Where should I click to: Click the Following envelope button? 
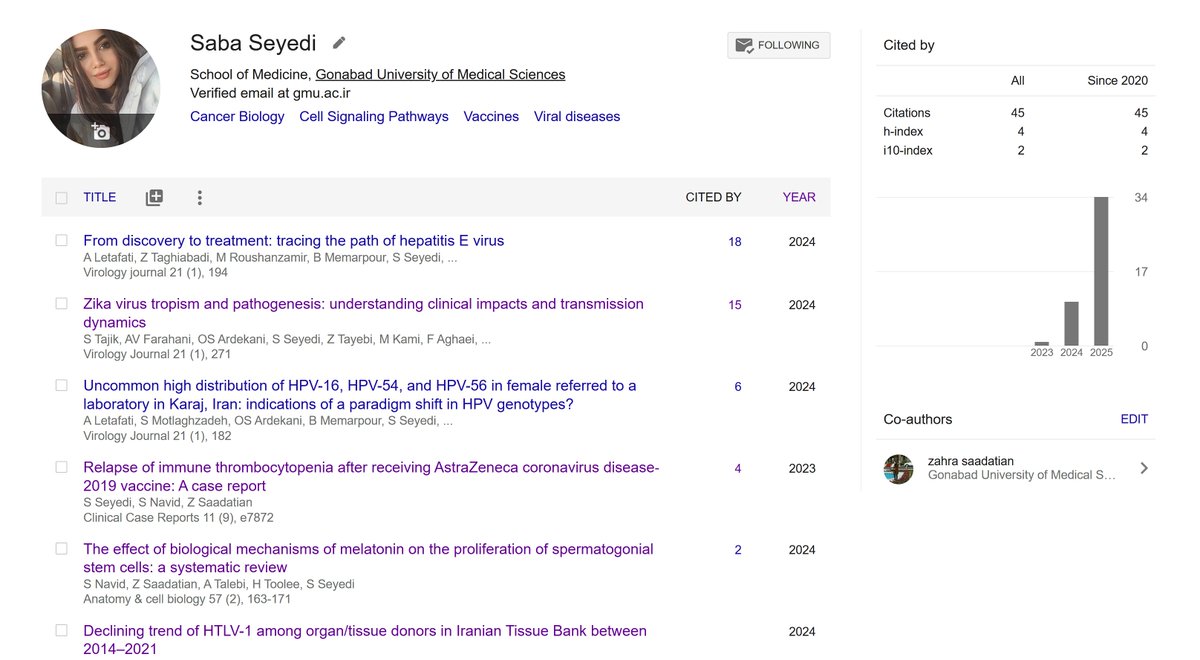point(778,45)
